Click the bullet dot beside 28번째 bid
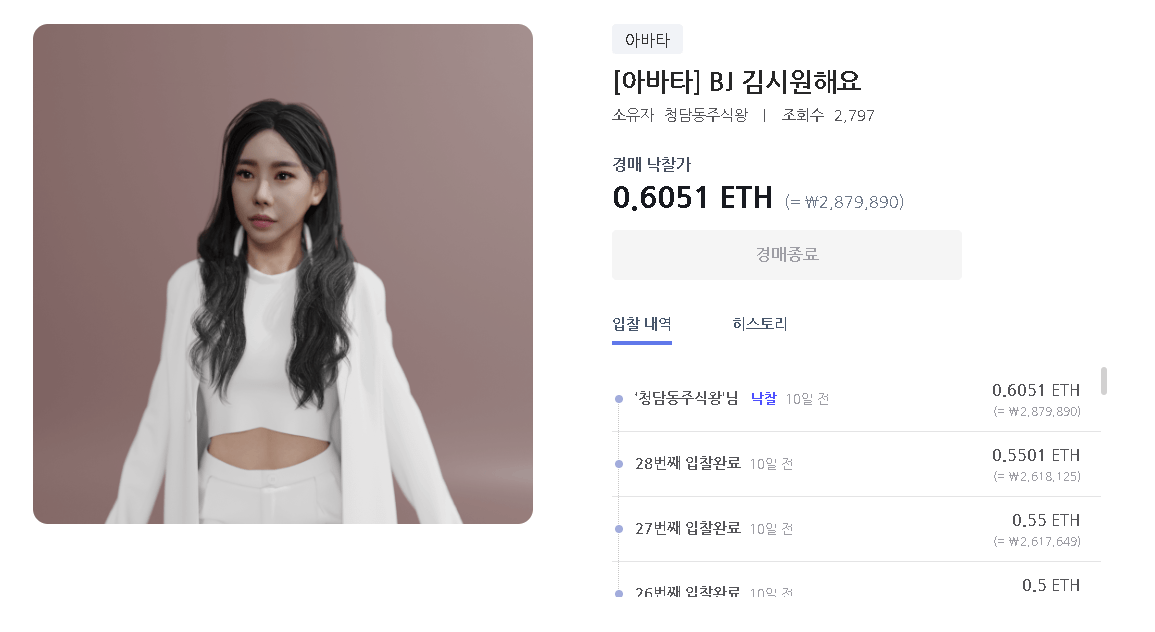The width and height of the screenshot is (1155, 632). (619, 464)
